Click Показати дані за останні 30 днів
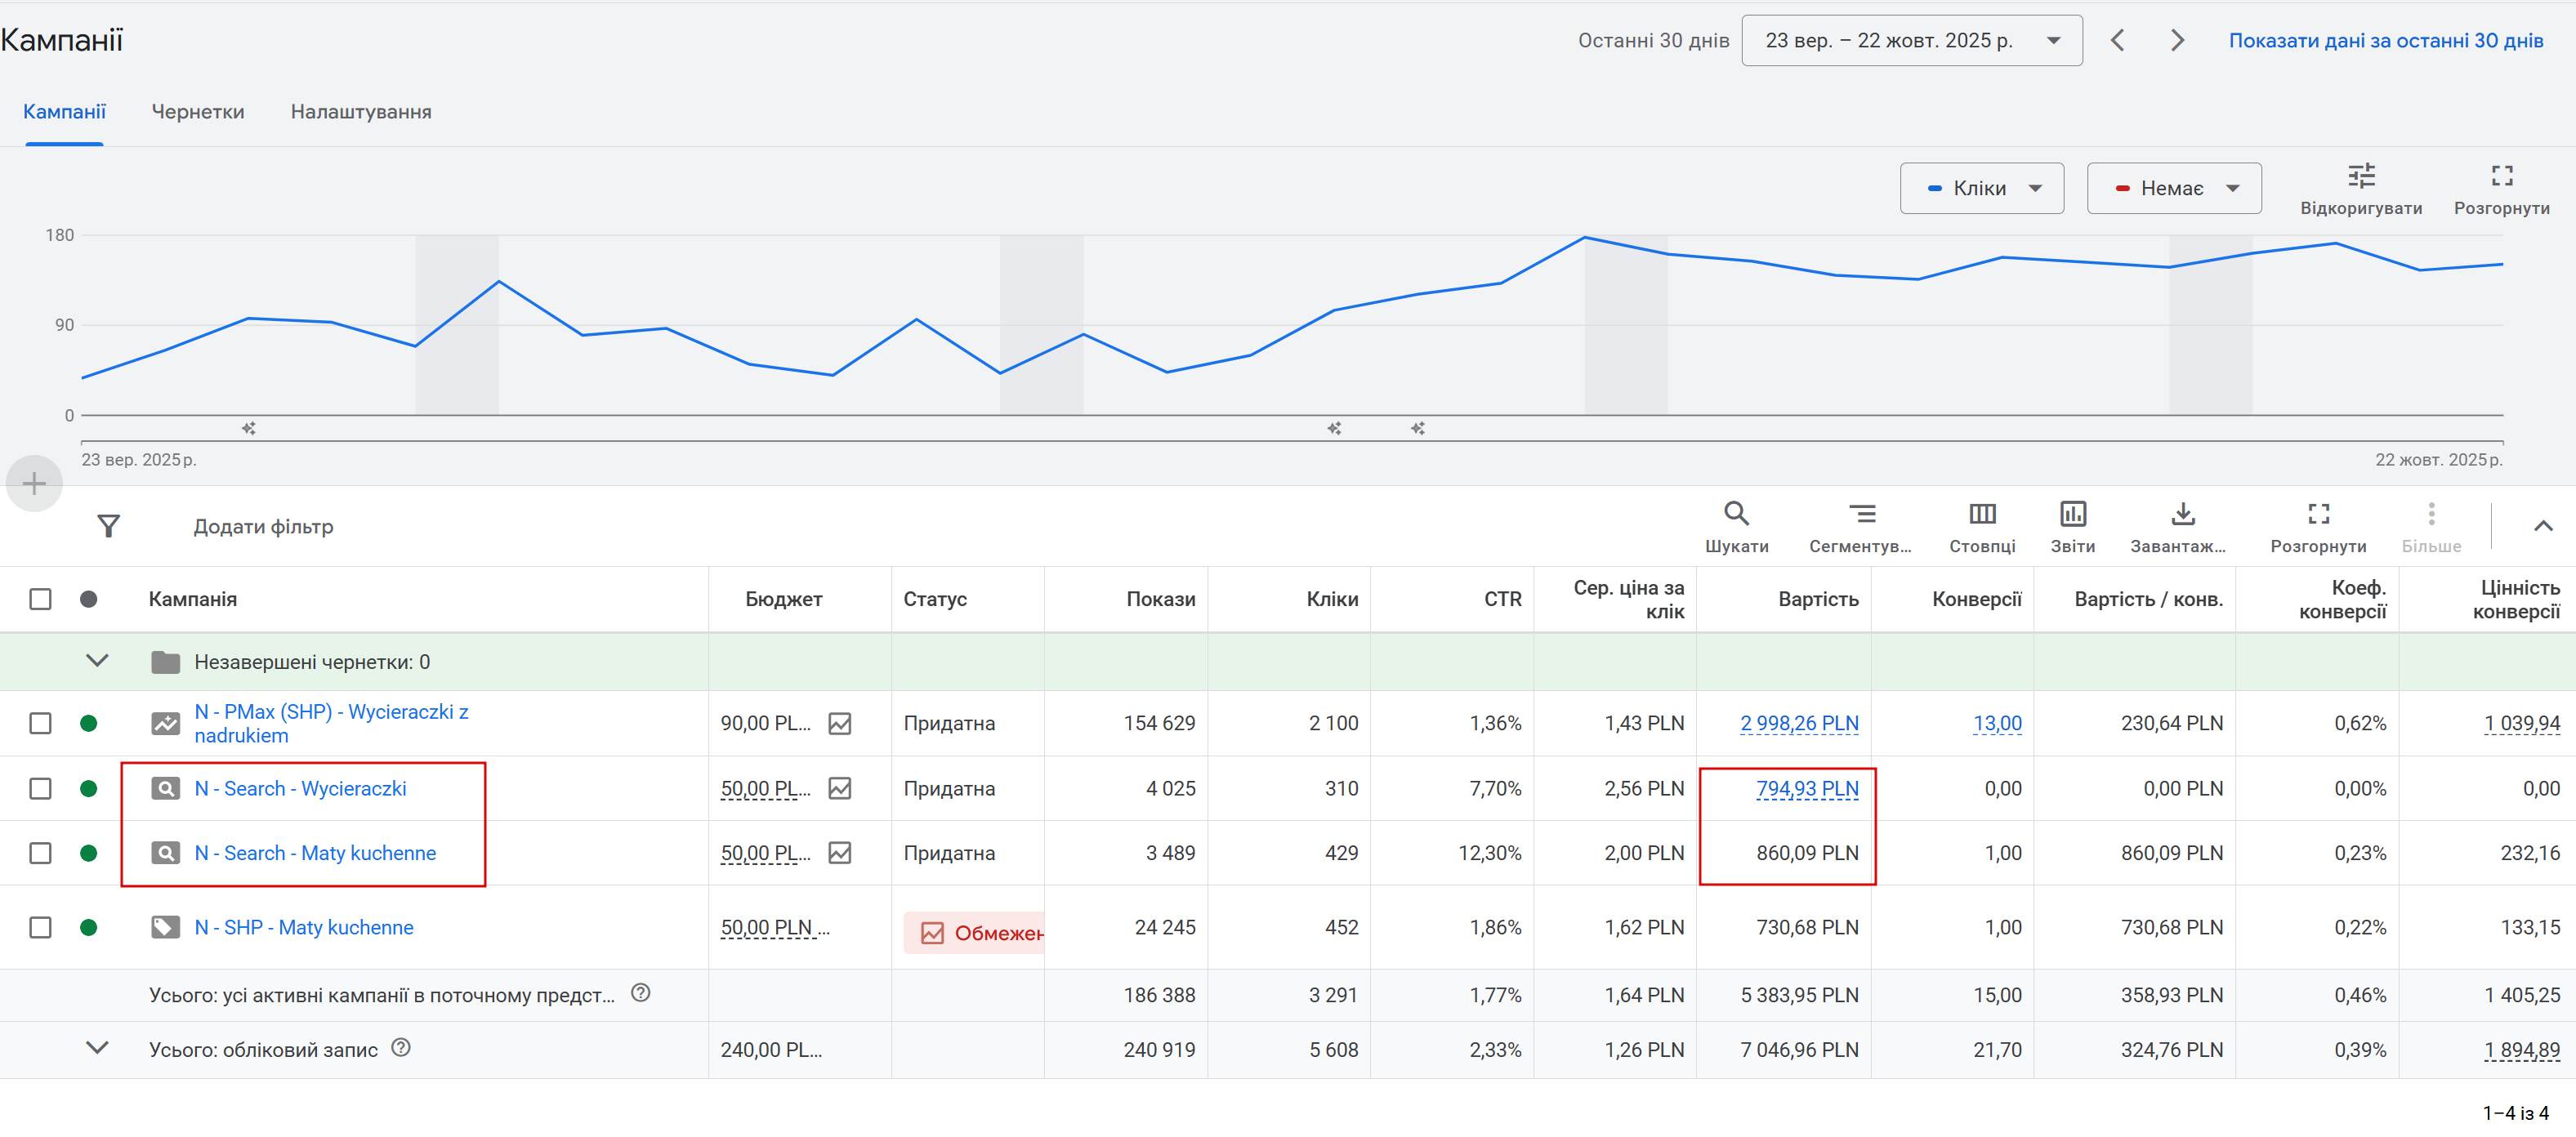Image resolution: width=2576 pixels, height=1137 pixels. 2385,41
